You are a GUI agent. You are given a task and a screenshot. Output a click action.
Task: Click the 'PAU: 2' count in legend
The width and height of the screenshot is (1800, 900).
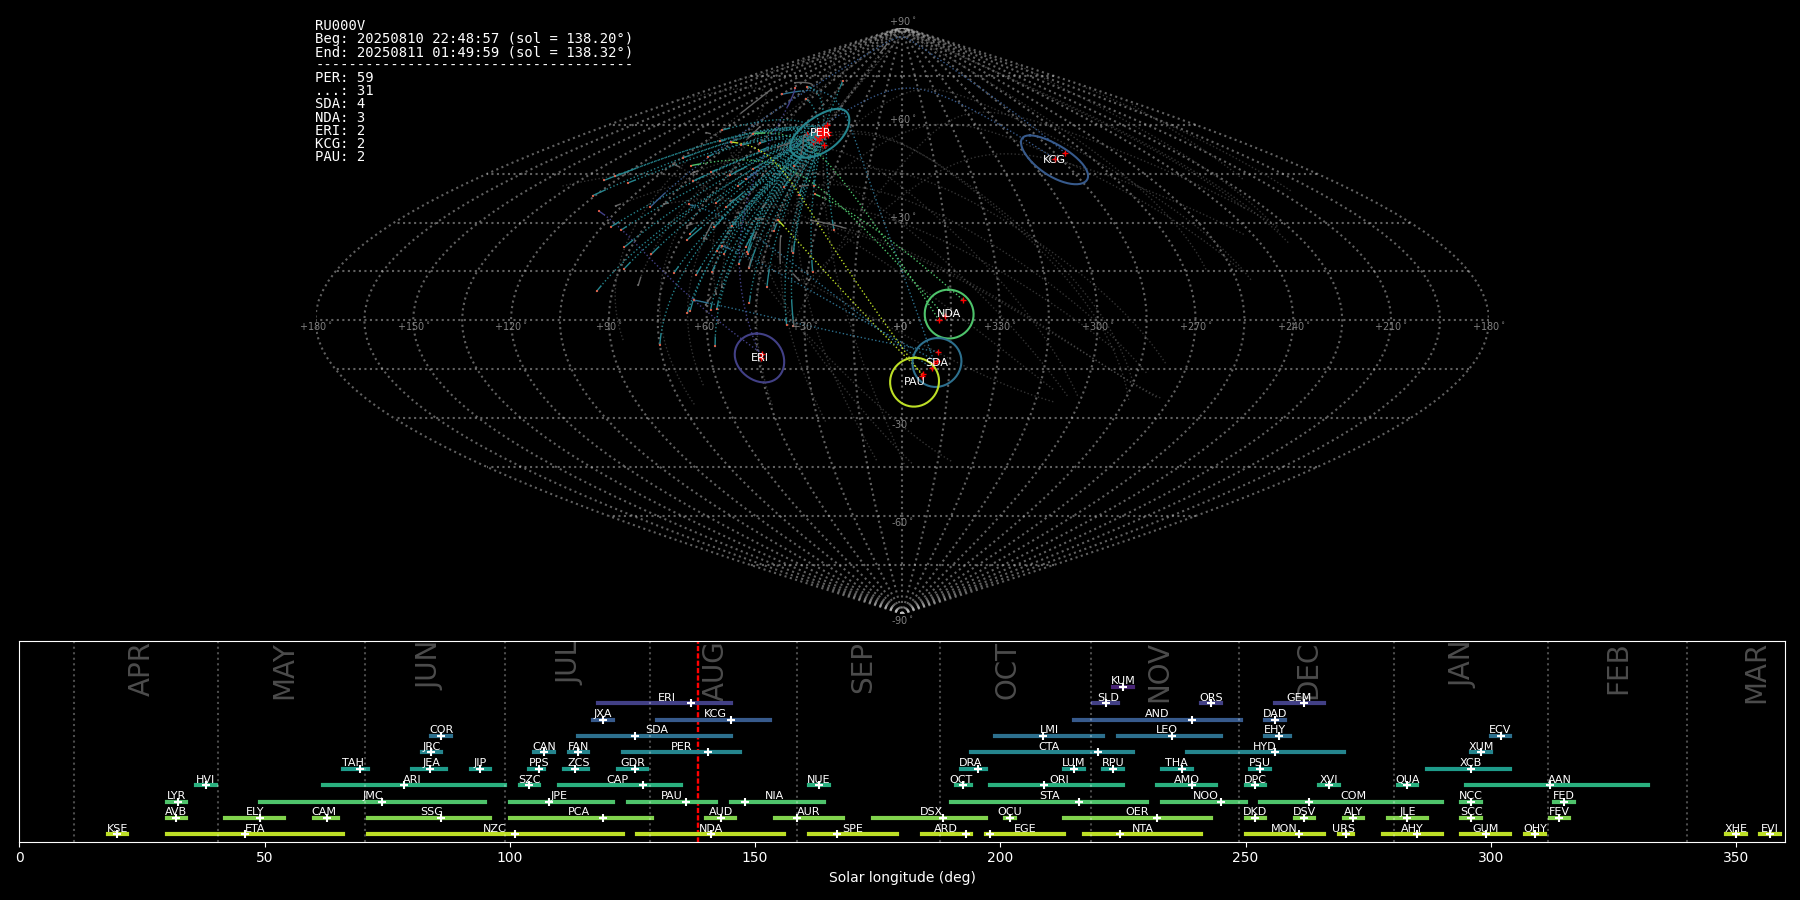pyautogui.click(x=340, y=157)
